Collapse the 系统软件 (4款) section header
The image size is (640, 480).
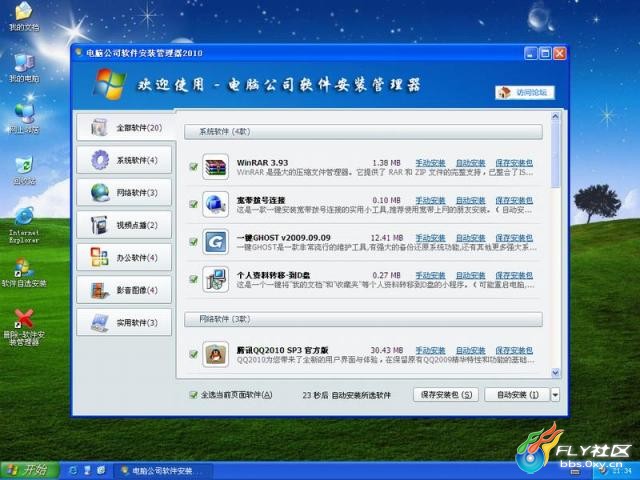[363, 132]
